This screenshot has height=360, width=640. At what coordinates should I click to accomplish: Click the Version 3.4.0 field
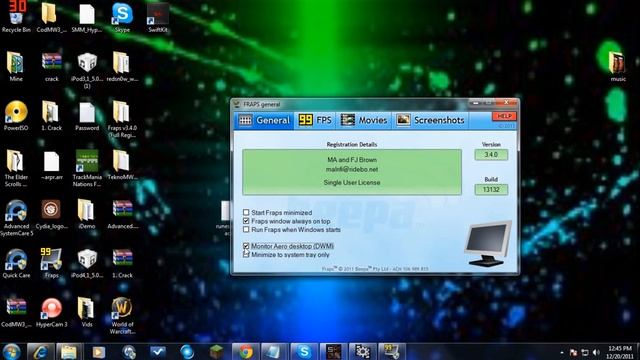[x=491, y=155]
